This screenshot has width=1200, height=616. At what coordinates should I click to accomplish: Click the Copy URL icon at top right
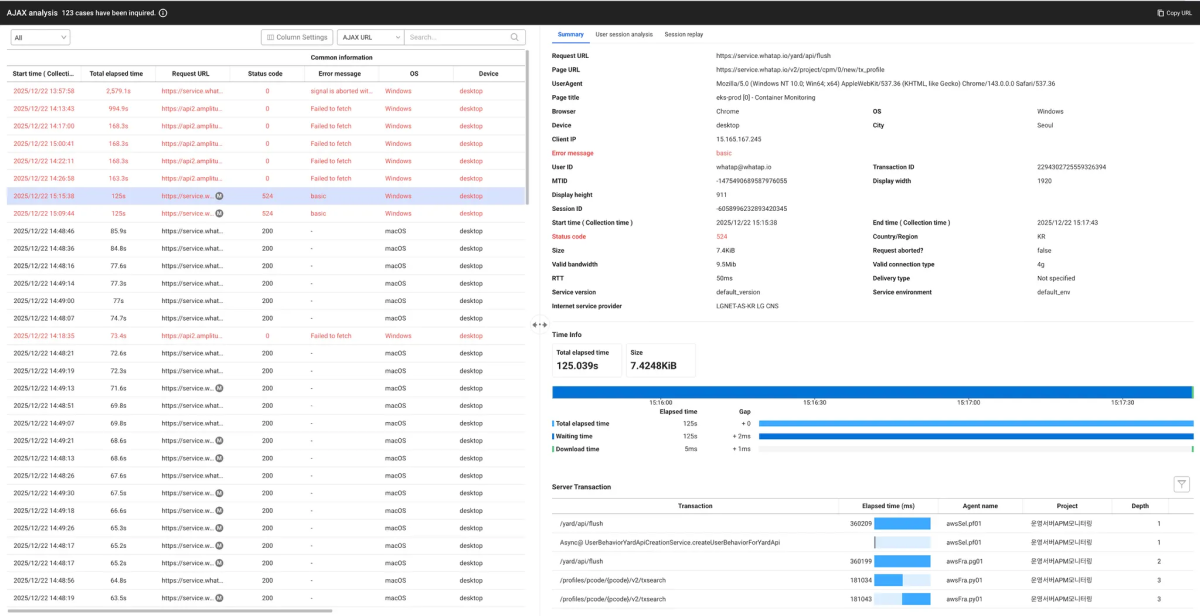[1160, 13]
